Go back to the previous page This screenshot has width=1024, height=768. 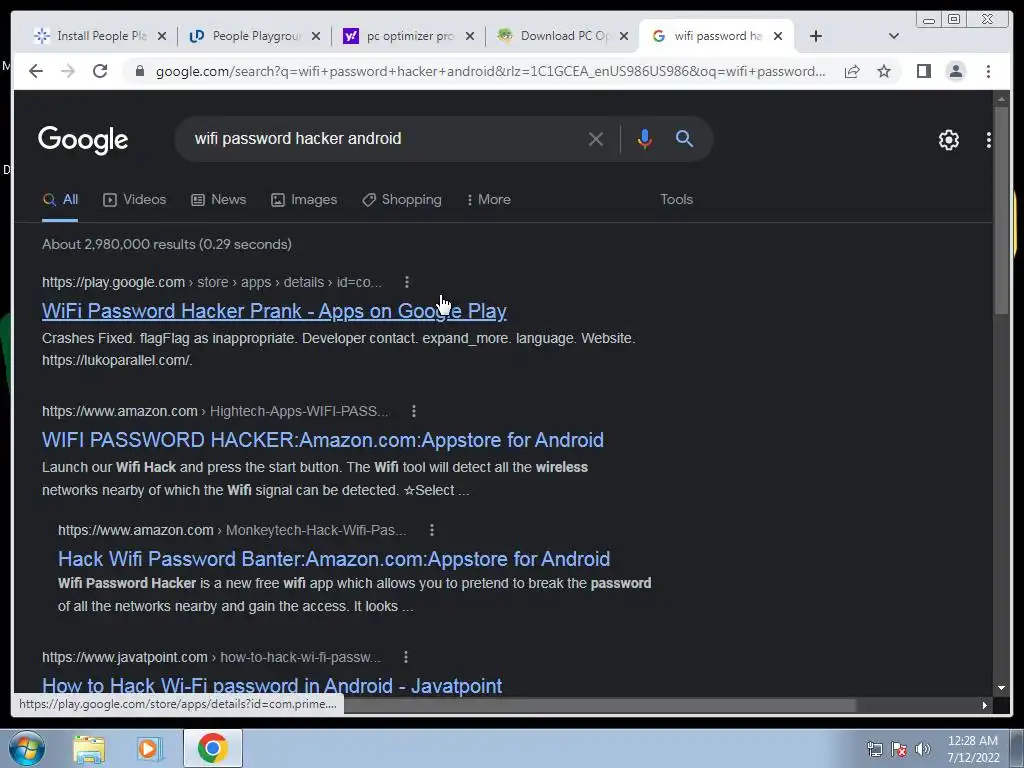coord(36,71)
